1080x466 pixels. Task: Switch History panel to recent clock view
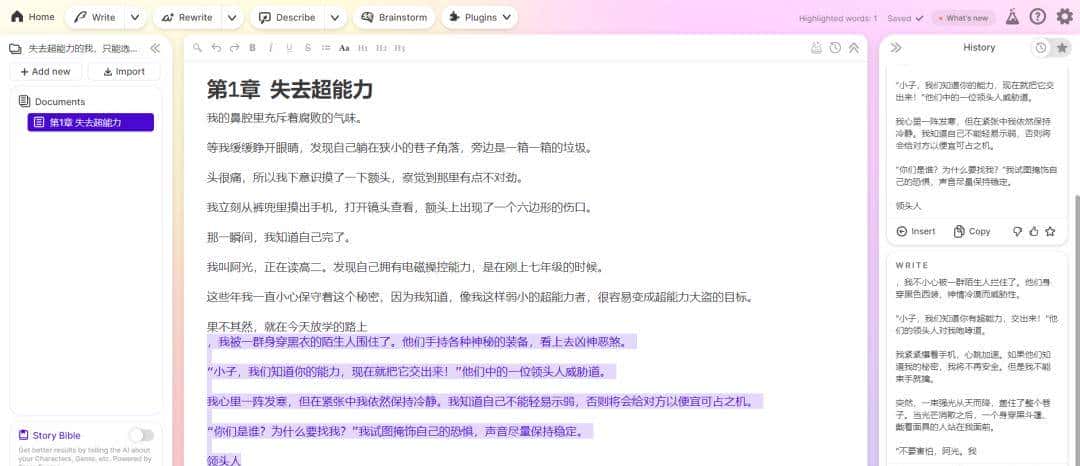coord(1041,47)
